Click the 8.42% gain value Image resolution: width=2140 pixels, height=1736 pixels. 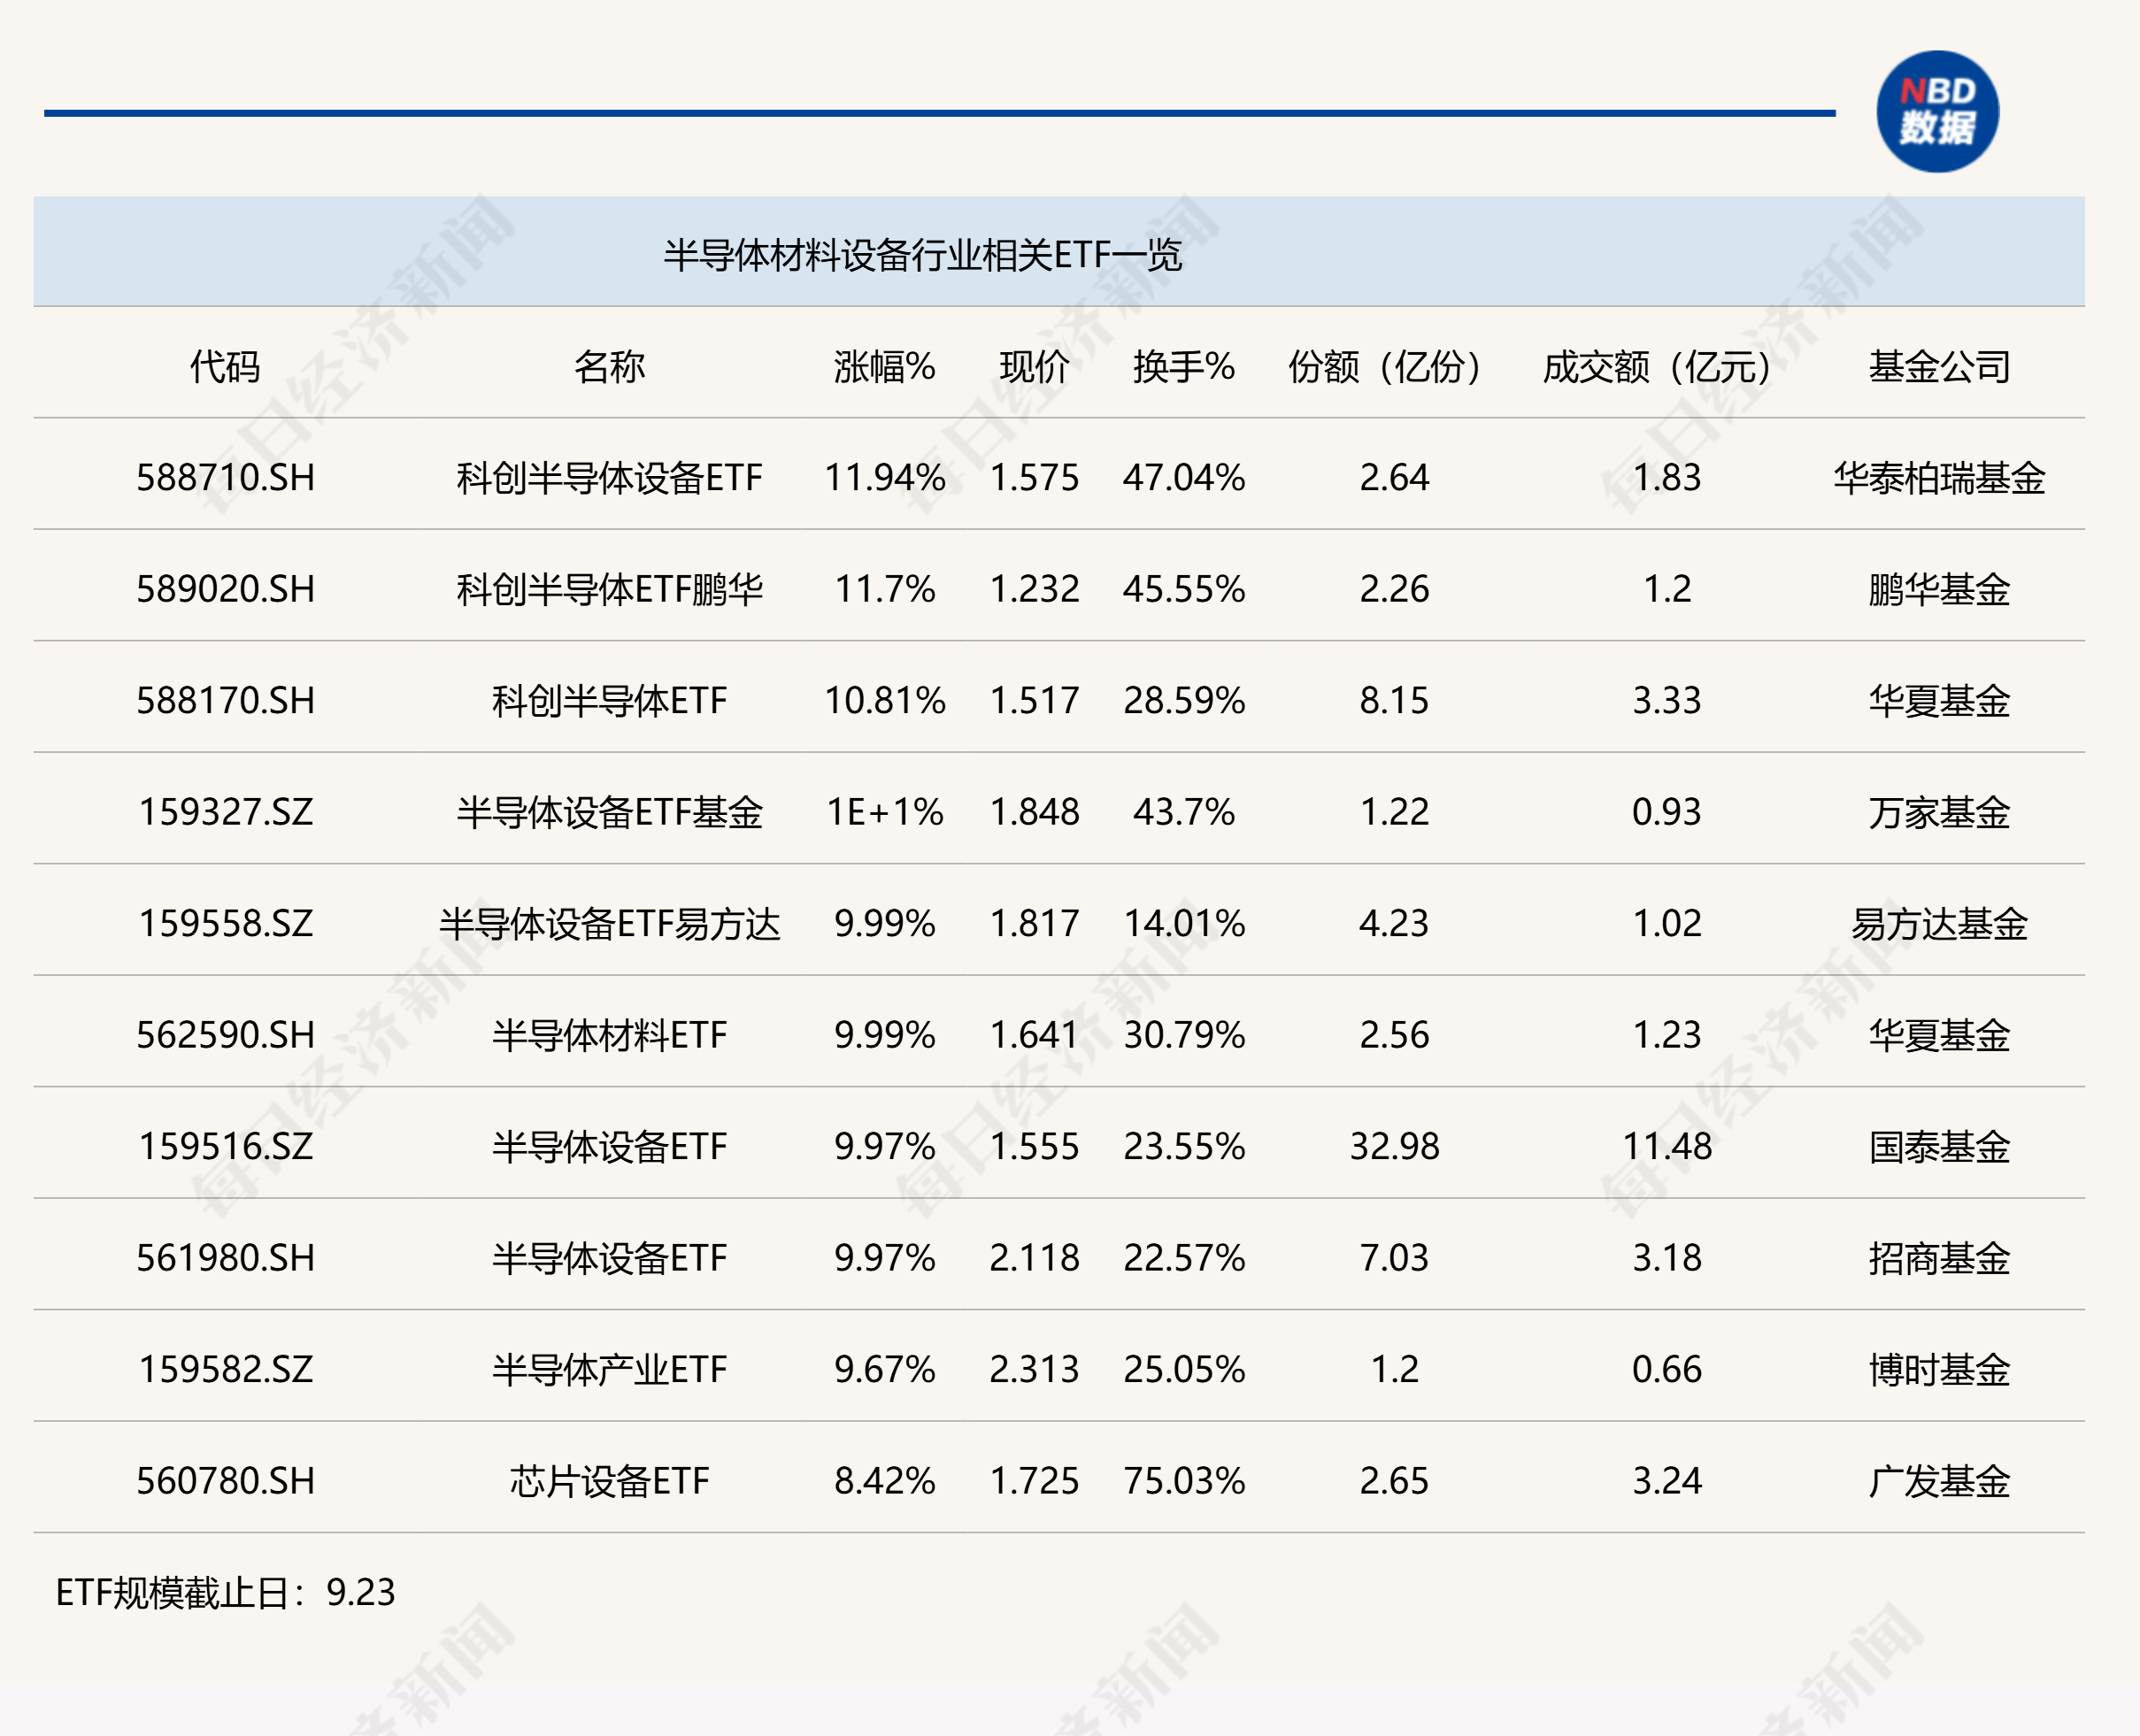coord(884,1481)
